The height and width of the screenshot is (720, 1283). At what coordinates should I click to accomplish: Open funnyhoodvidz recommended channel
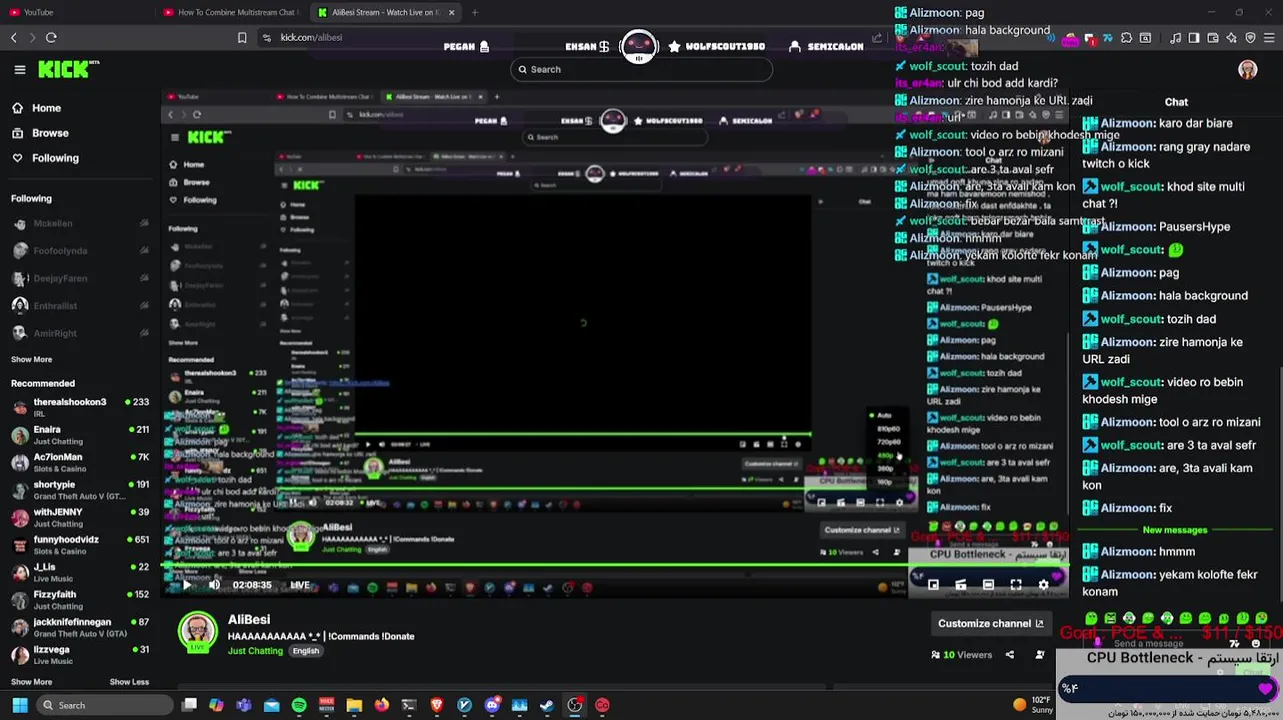pyautogui.click(x=80, y=545)
